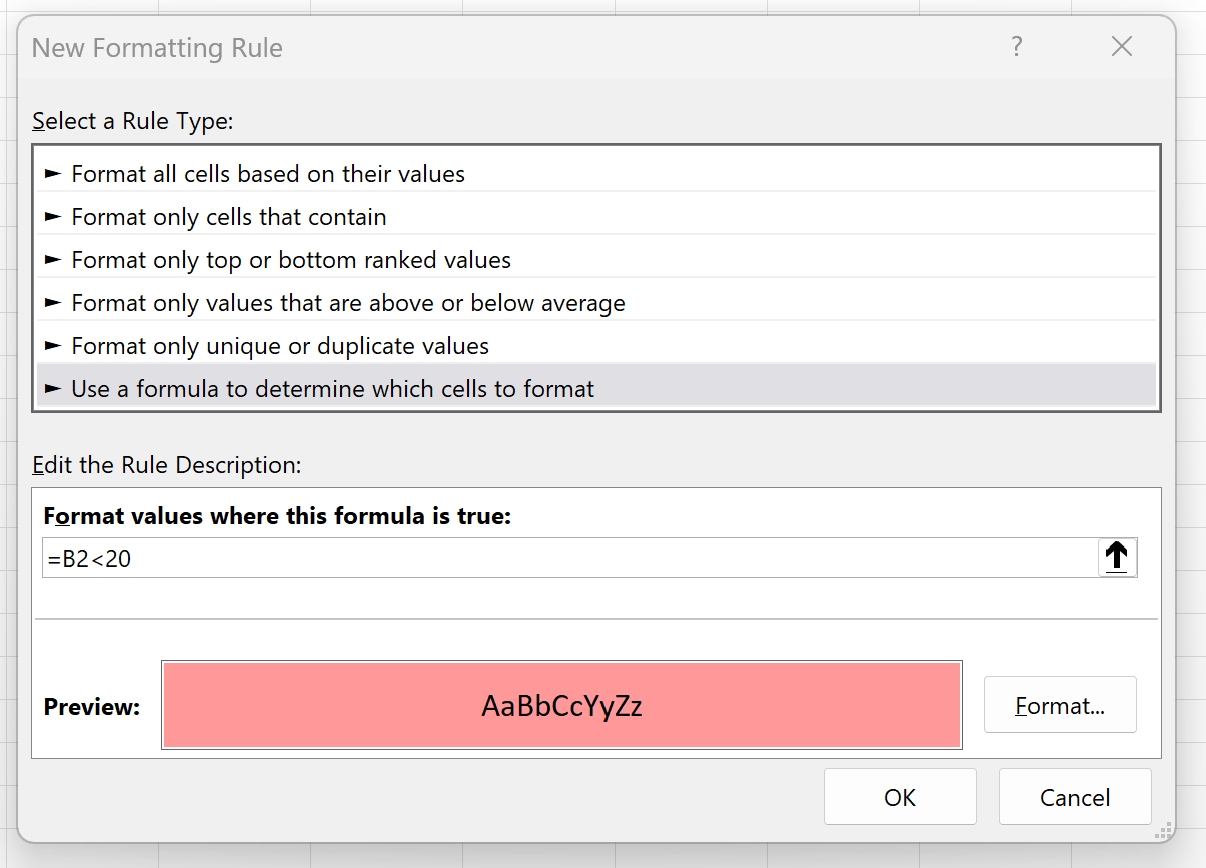Select 'Format only top or bottom ranked values'
Viewport: 1206px width, 868px height.
coord(290,259)
